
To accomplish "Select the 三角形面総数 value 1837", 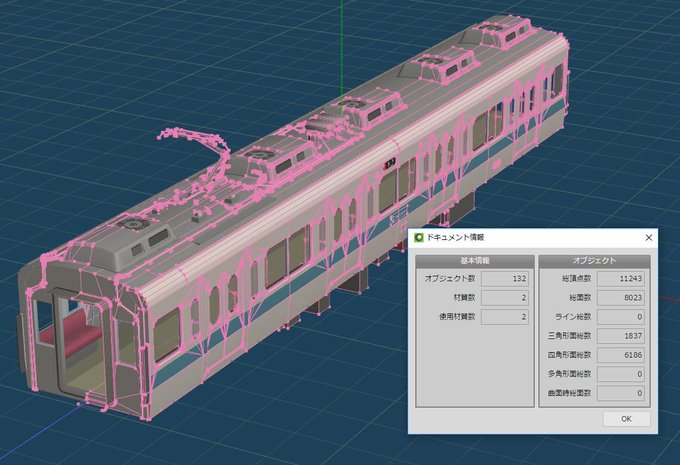I will tap(621, 336).
